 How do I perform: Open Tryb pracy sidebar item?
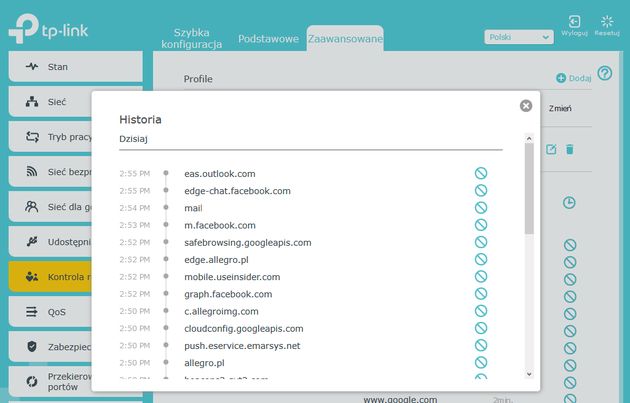point(50,137)
